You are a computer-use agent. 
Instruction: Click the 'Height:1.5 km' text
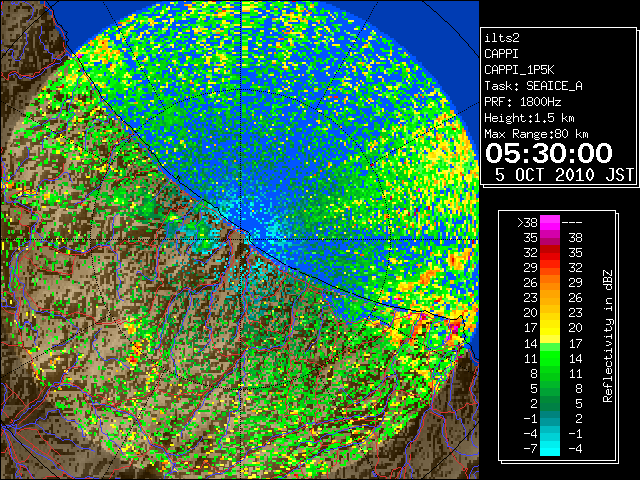pos(529,118)
